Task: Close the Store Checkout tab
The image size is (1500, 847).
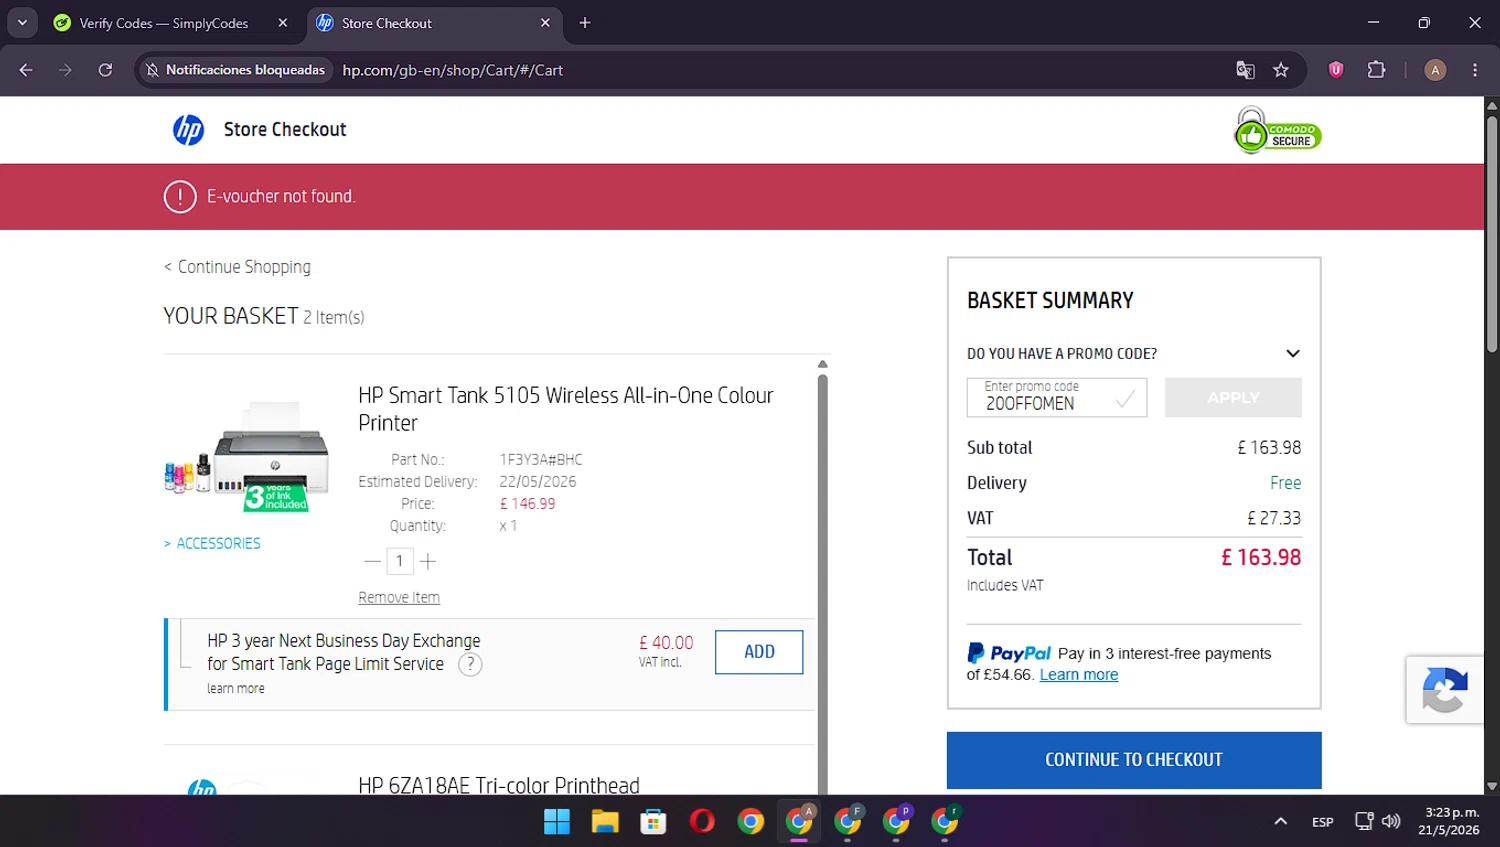Action: click(545, 23)
